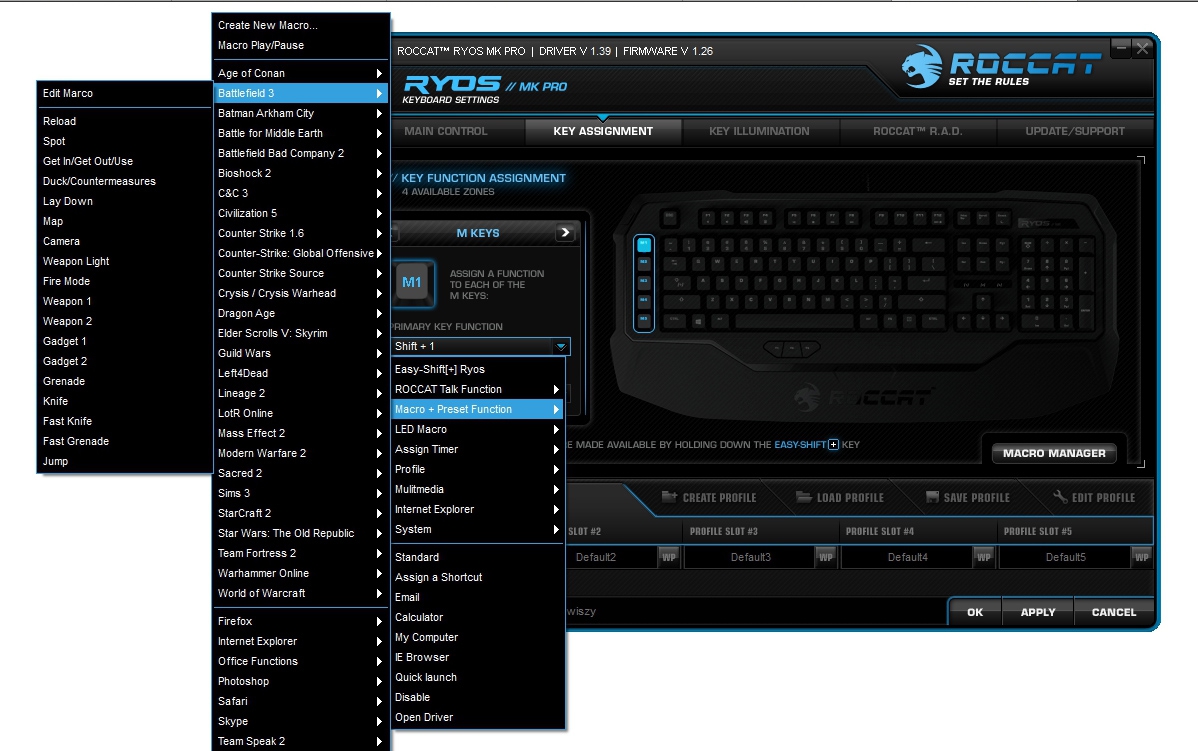Expand the Mulitmedia submenu
Viewport: 1198px width, 751px height.
tap(478, 489)
